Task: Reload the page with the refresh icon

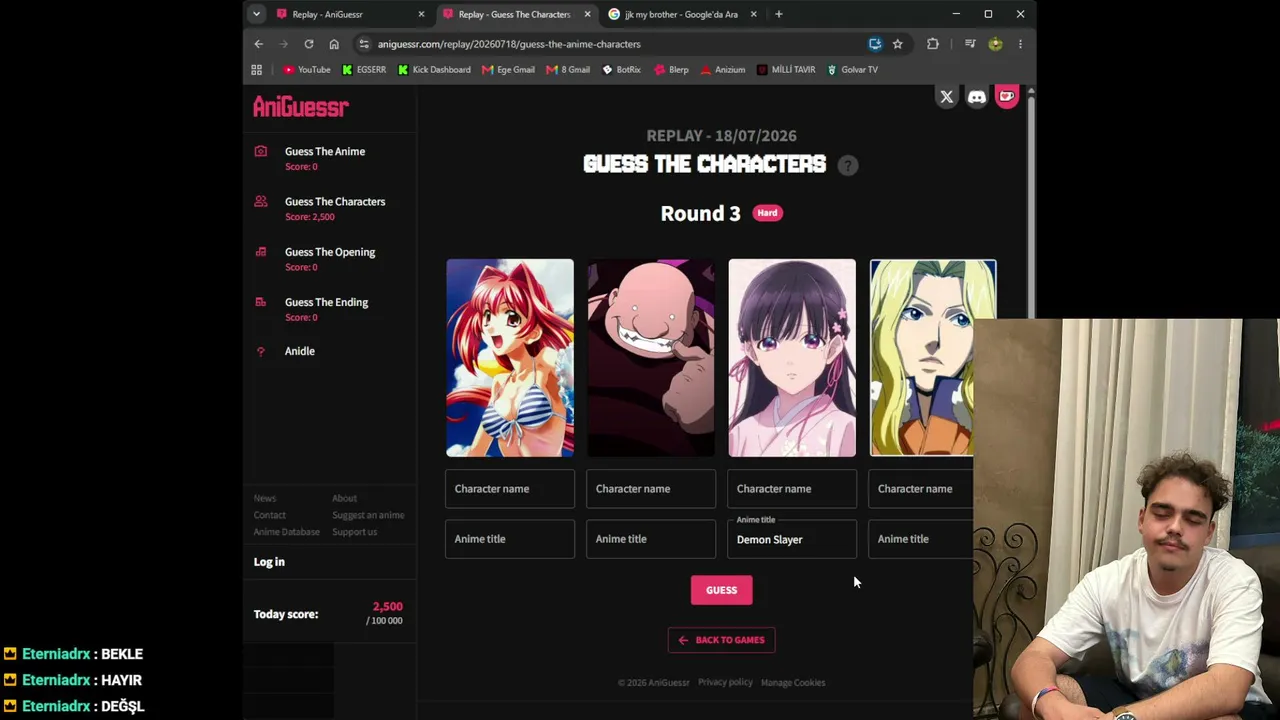Action: tap(309, 44)
